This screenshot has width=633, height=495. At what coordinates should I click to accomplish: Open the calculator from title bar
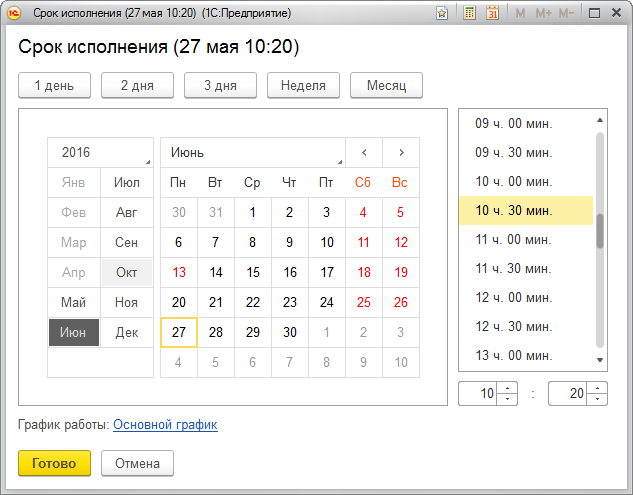pyautogui.click(x=470, y=13)
